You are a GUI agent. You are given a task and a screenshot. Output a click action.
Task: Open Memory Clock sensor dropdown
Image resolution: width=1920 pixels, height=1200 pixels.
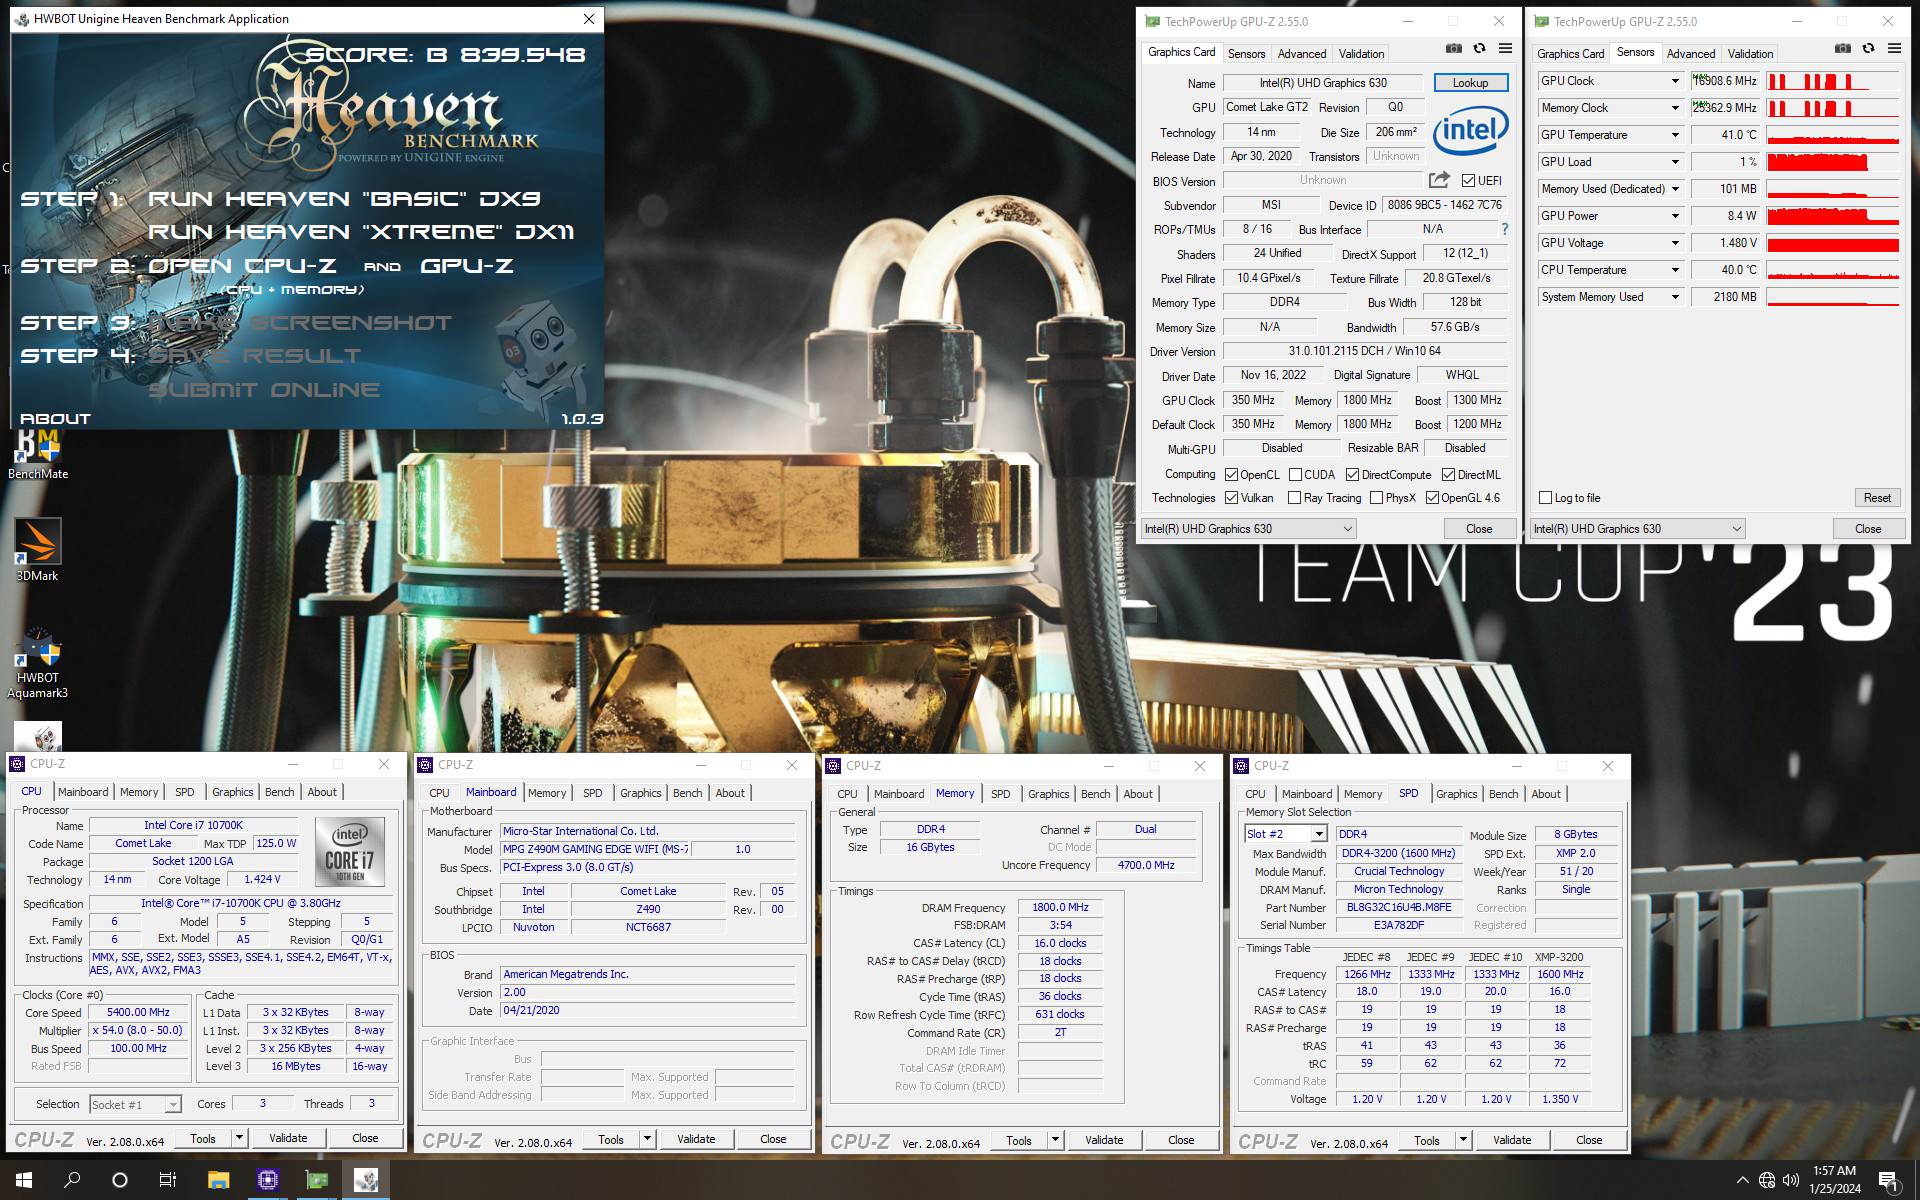(1675, 108)
